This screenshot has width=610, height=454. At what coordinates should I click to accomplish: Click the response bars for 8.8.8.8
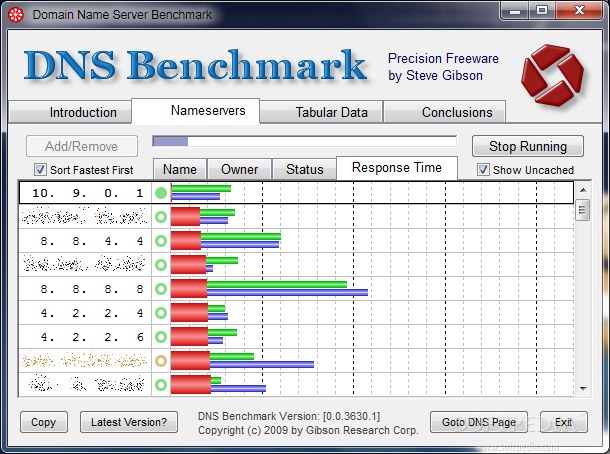point(269,289)
